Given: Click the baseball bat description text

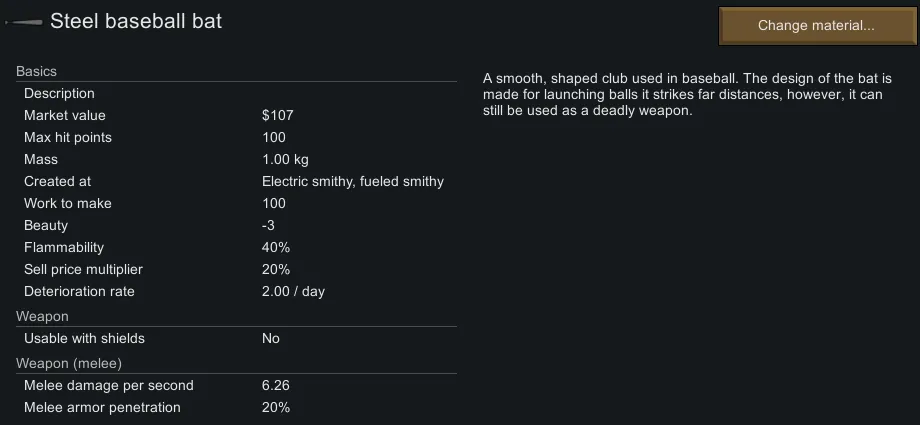Looking at the screenshot, I should 685,94.
